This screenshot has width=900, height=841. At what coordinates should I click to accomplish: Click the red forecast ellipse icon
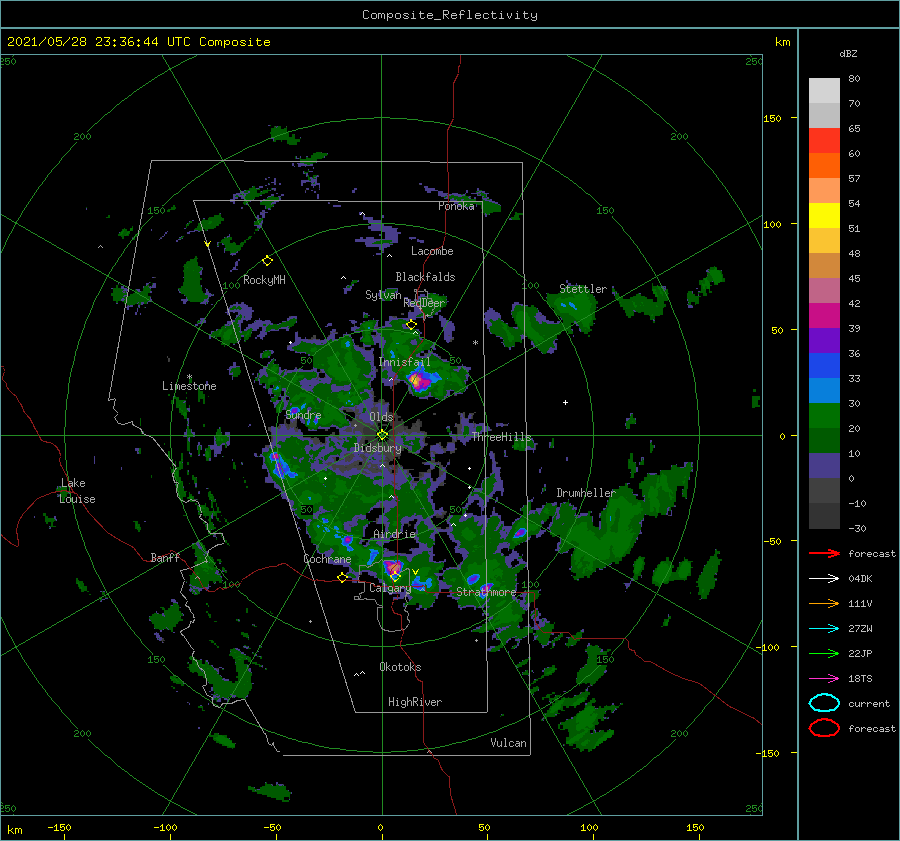[x=824, y=728]
